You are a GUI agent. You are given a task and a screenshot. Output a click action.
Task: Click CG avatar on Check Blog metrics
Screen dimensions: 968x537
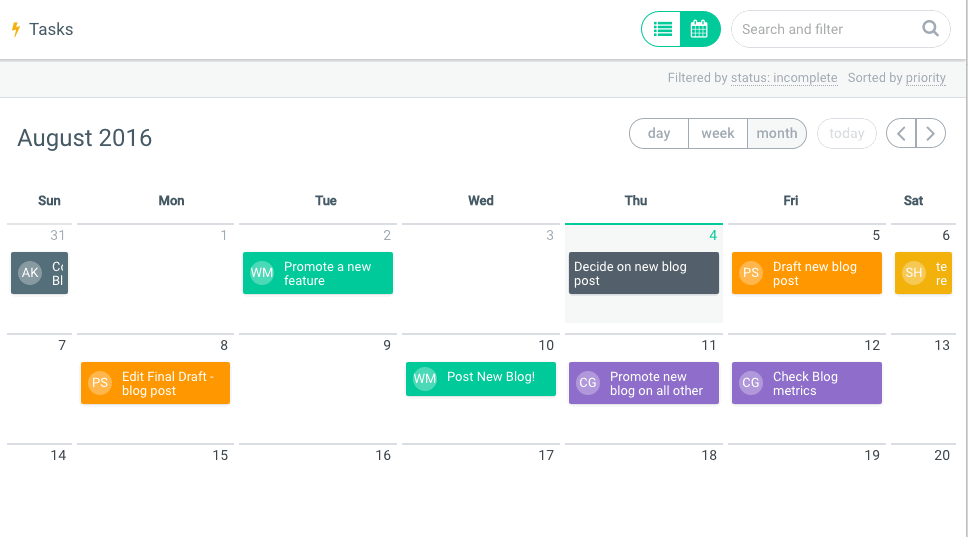point(751,383)
